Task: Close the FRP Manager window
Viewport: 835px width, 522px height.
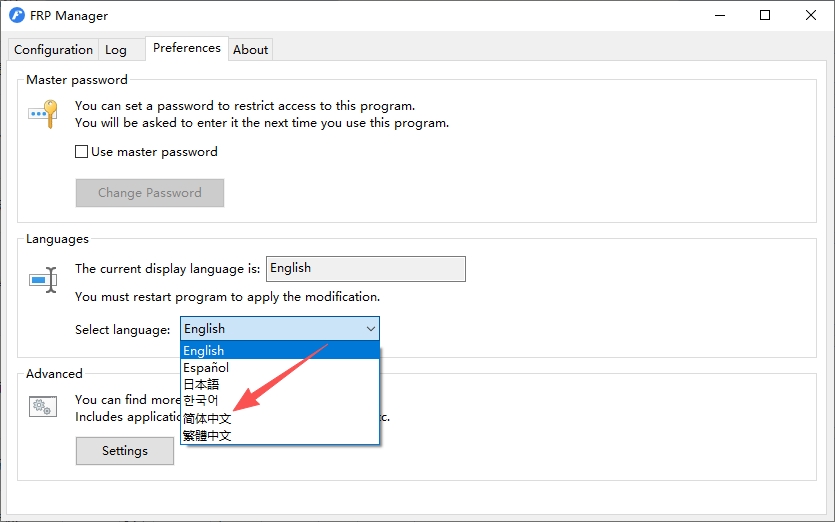Action: pyautogui.click(x=811, y=15)
